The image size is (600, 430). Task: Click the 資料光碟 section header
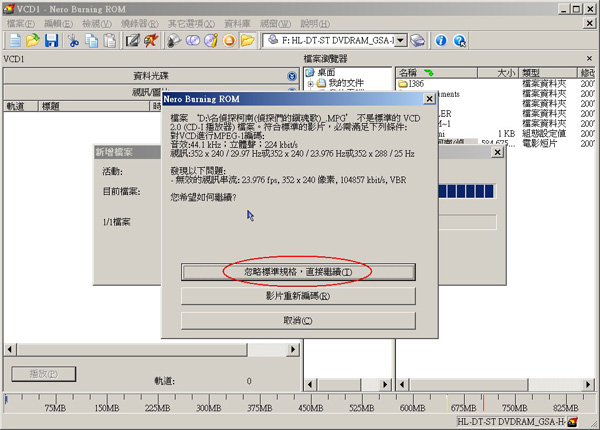[151, 76]
